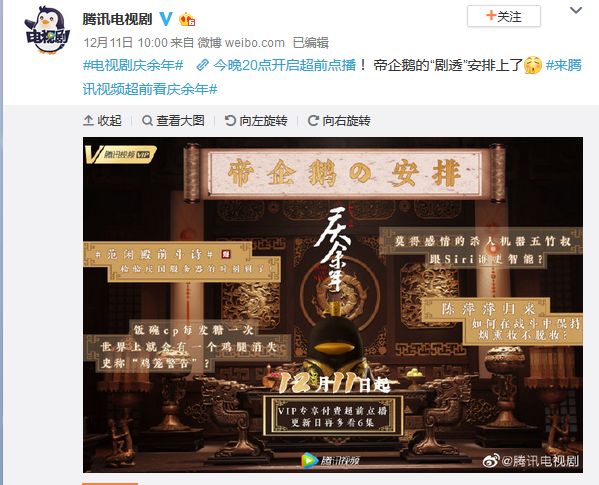
Task: Click the membership crown badge icon
Action: [187, 19]
